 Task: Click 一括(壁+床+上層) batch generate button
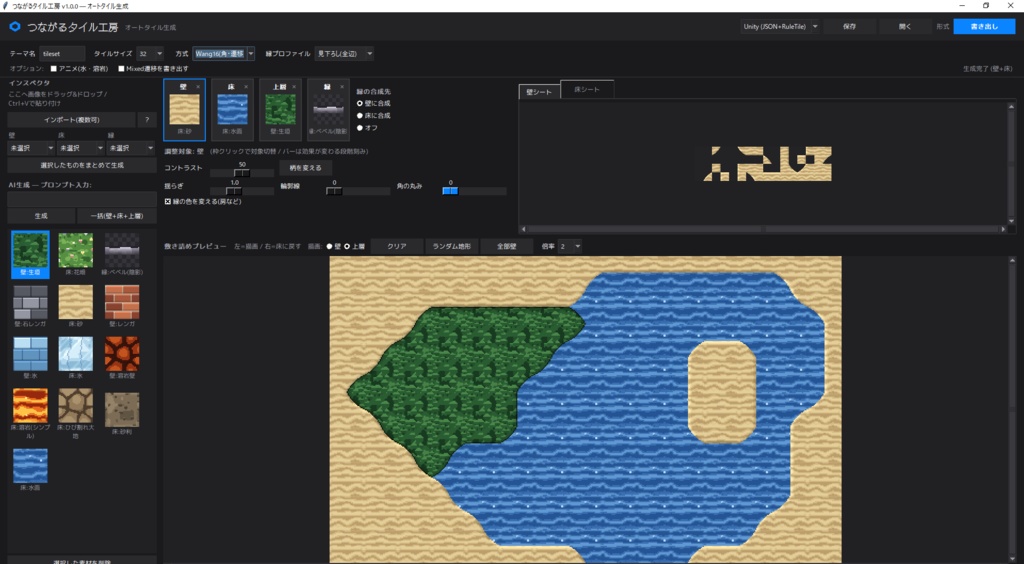tap(117, 216)
